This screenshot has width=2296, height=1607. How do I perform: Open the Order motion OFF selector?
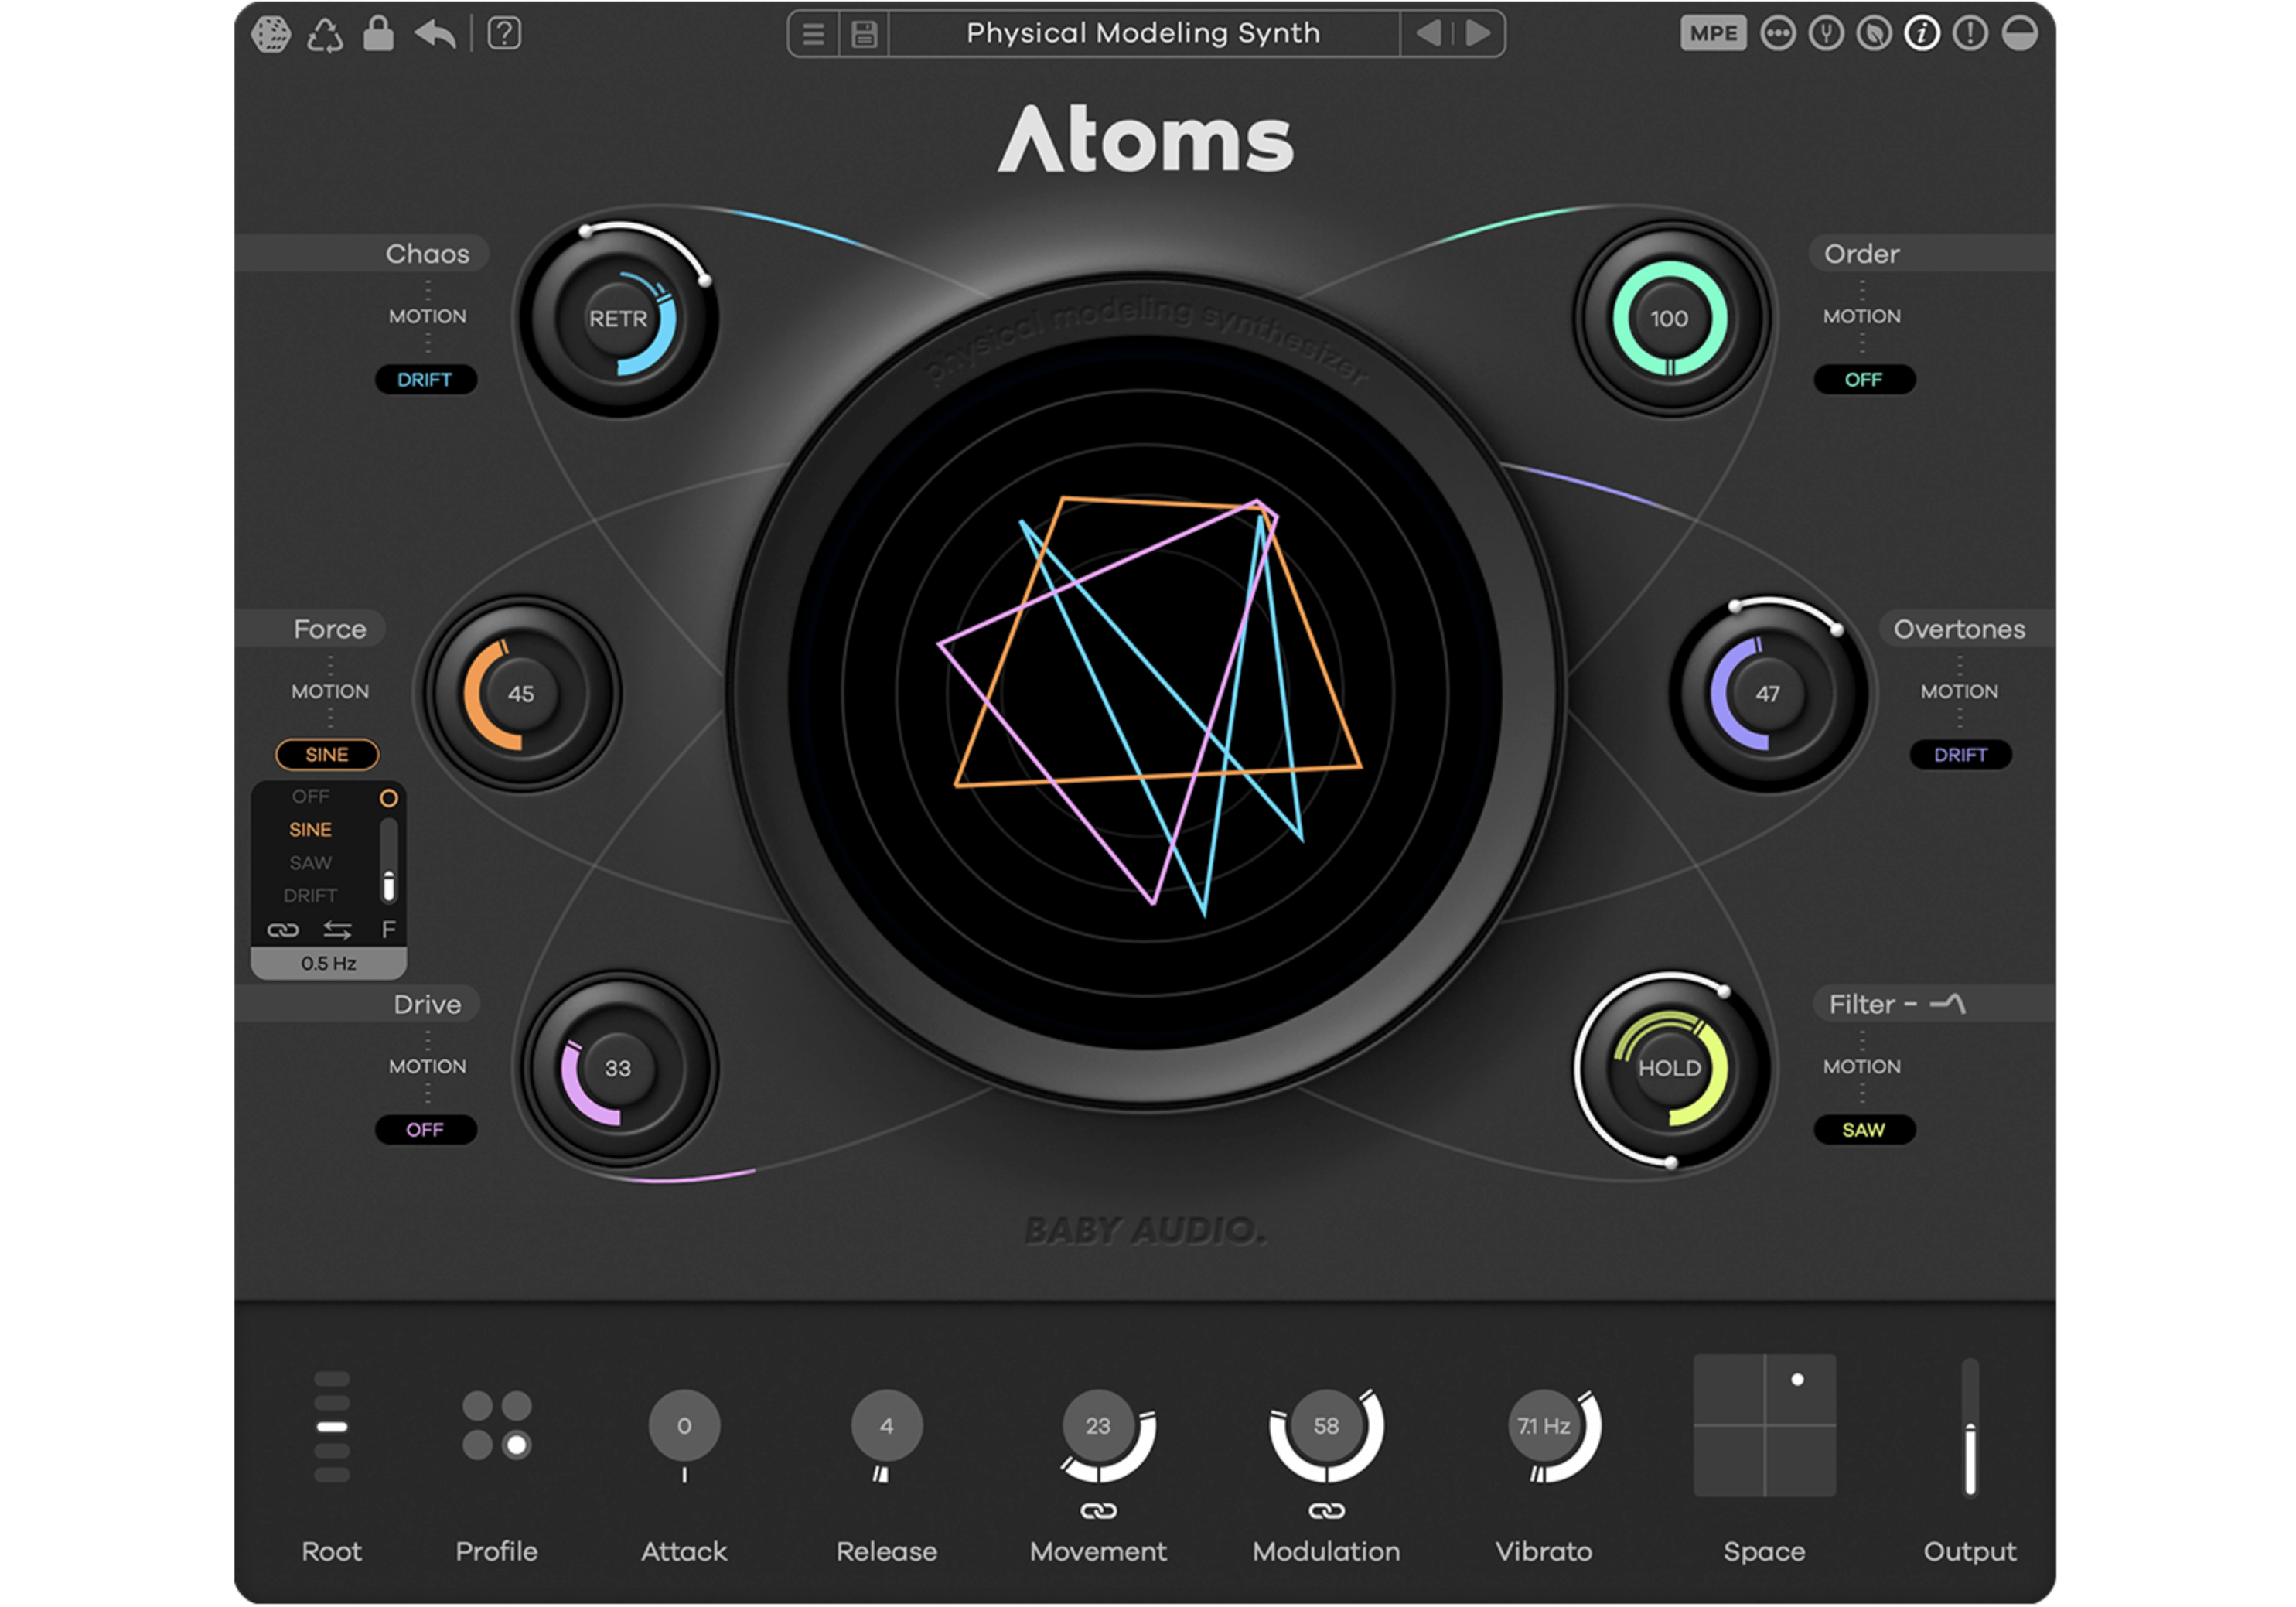1865,380
